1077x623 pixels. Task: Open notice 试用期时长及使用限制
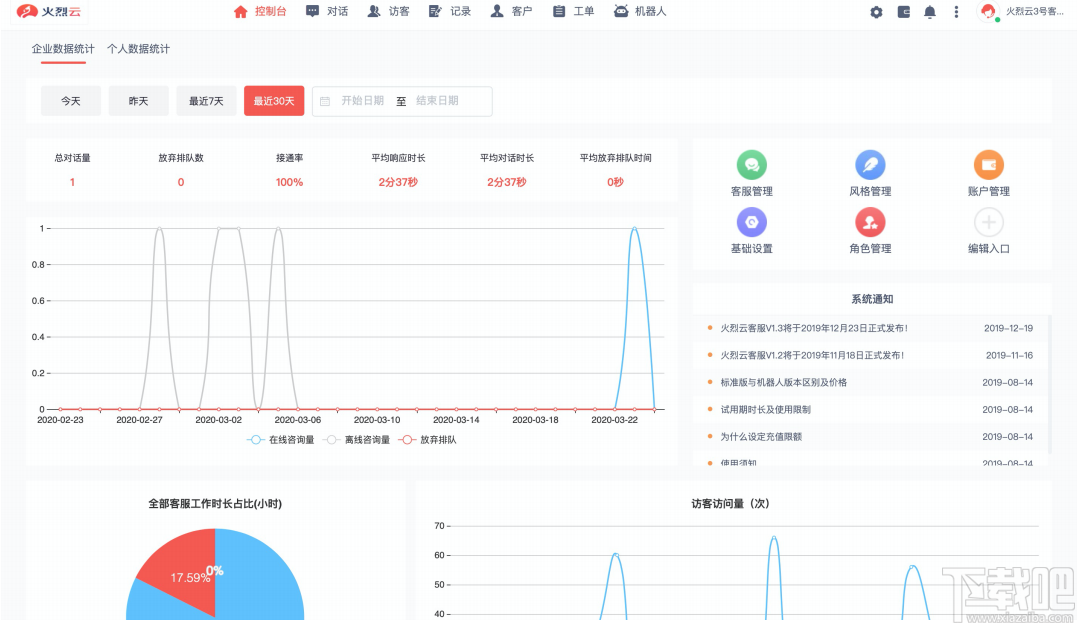(x=765, y=409)
